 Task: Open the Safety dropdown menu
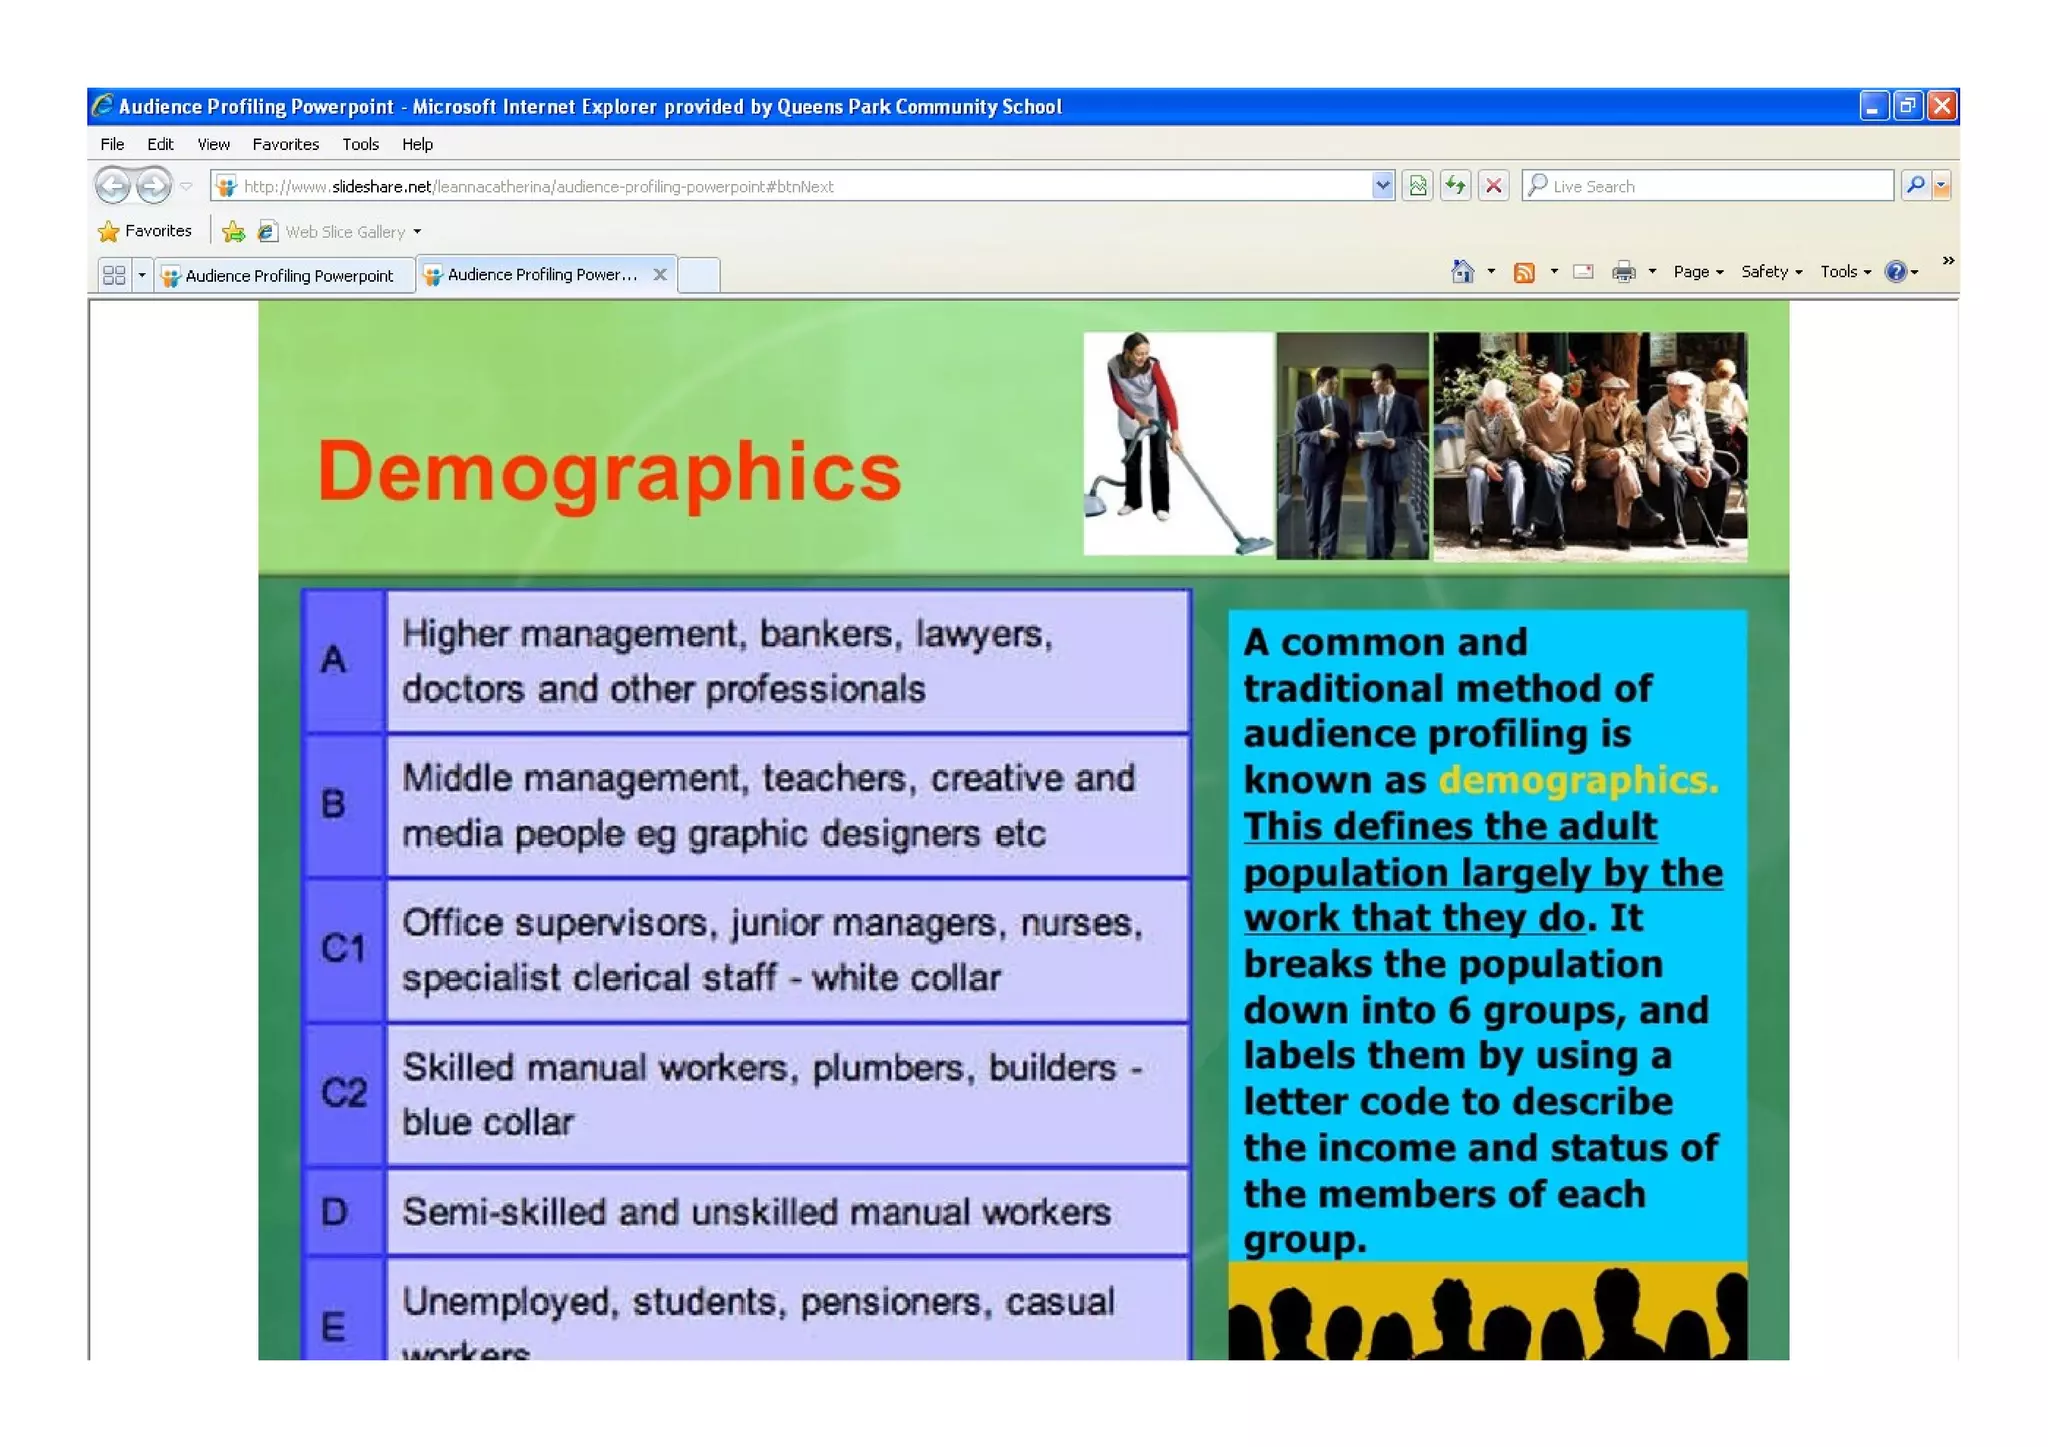pyautogui.click(x=1770, y=272)
